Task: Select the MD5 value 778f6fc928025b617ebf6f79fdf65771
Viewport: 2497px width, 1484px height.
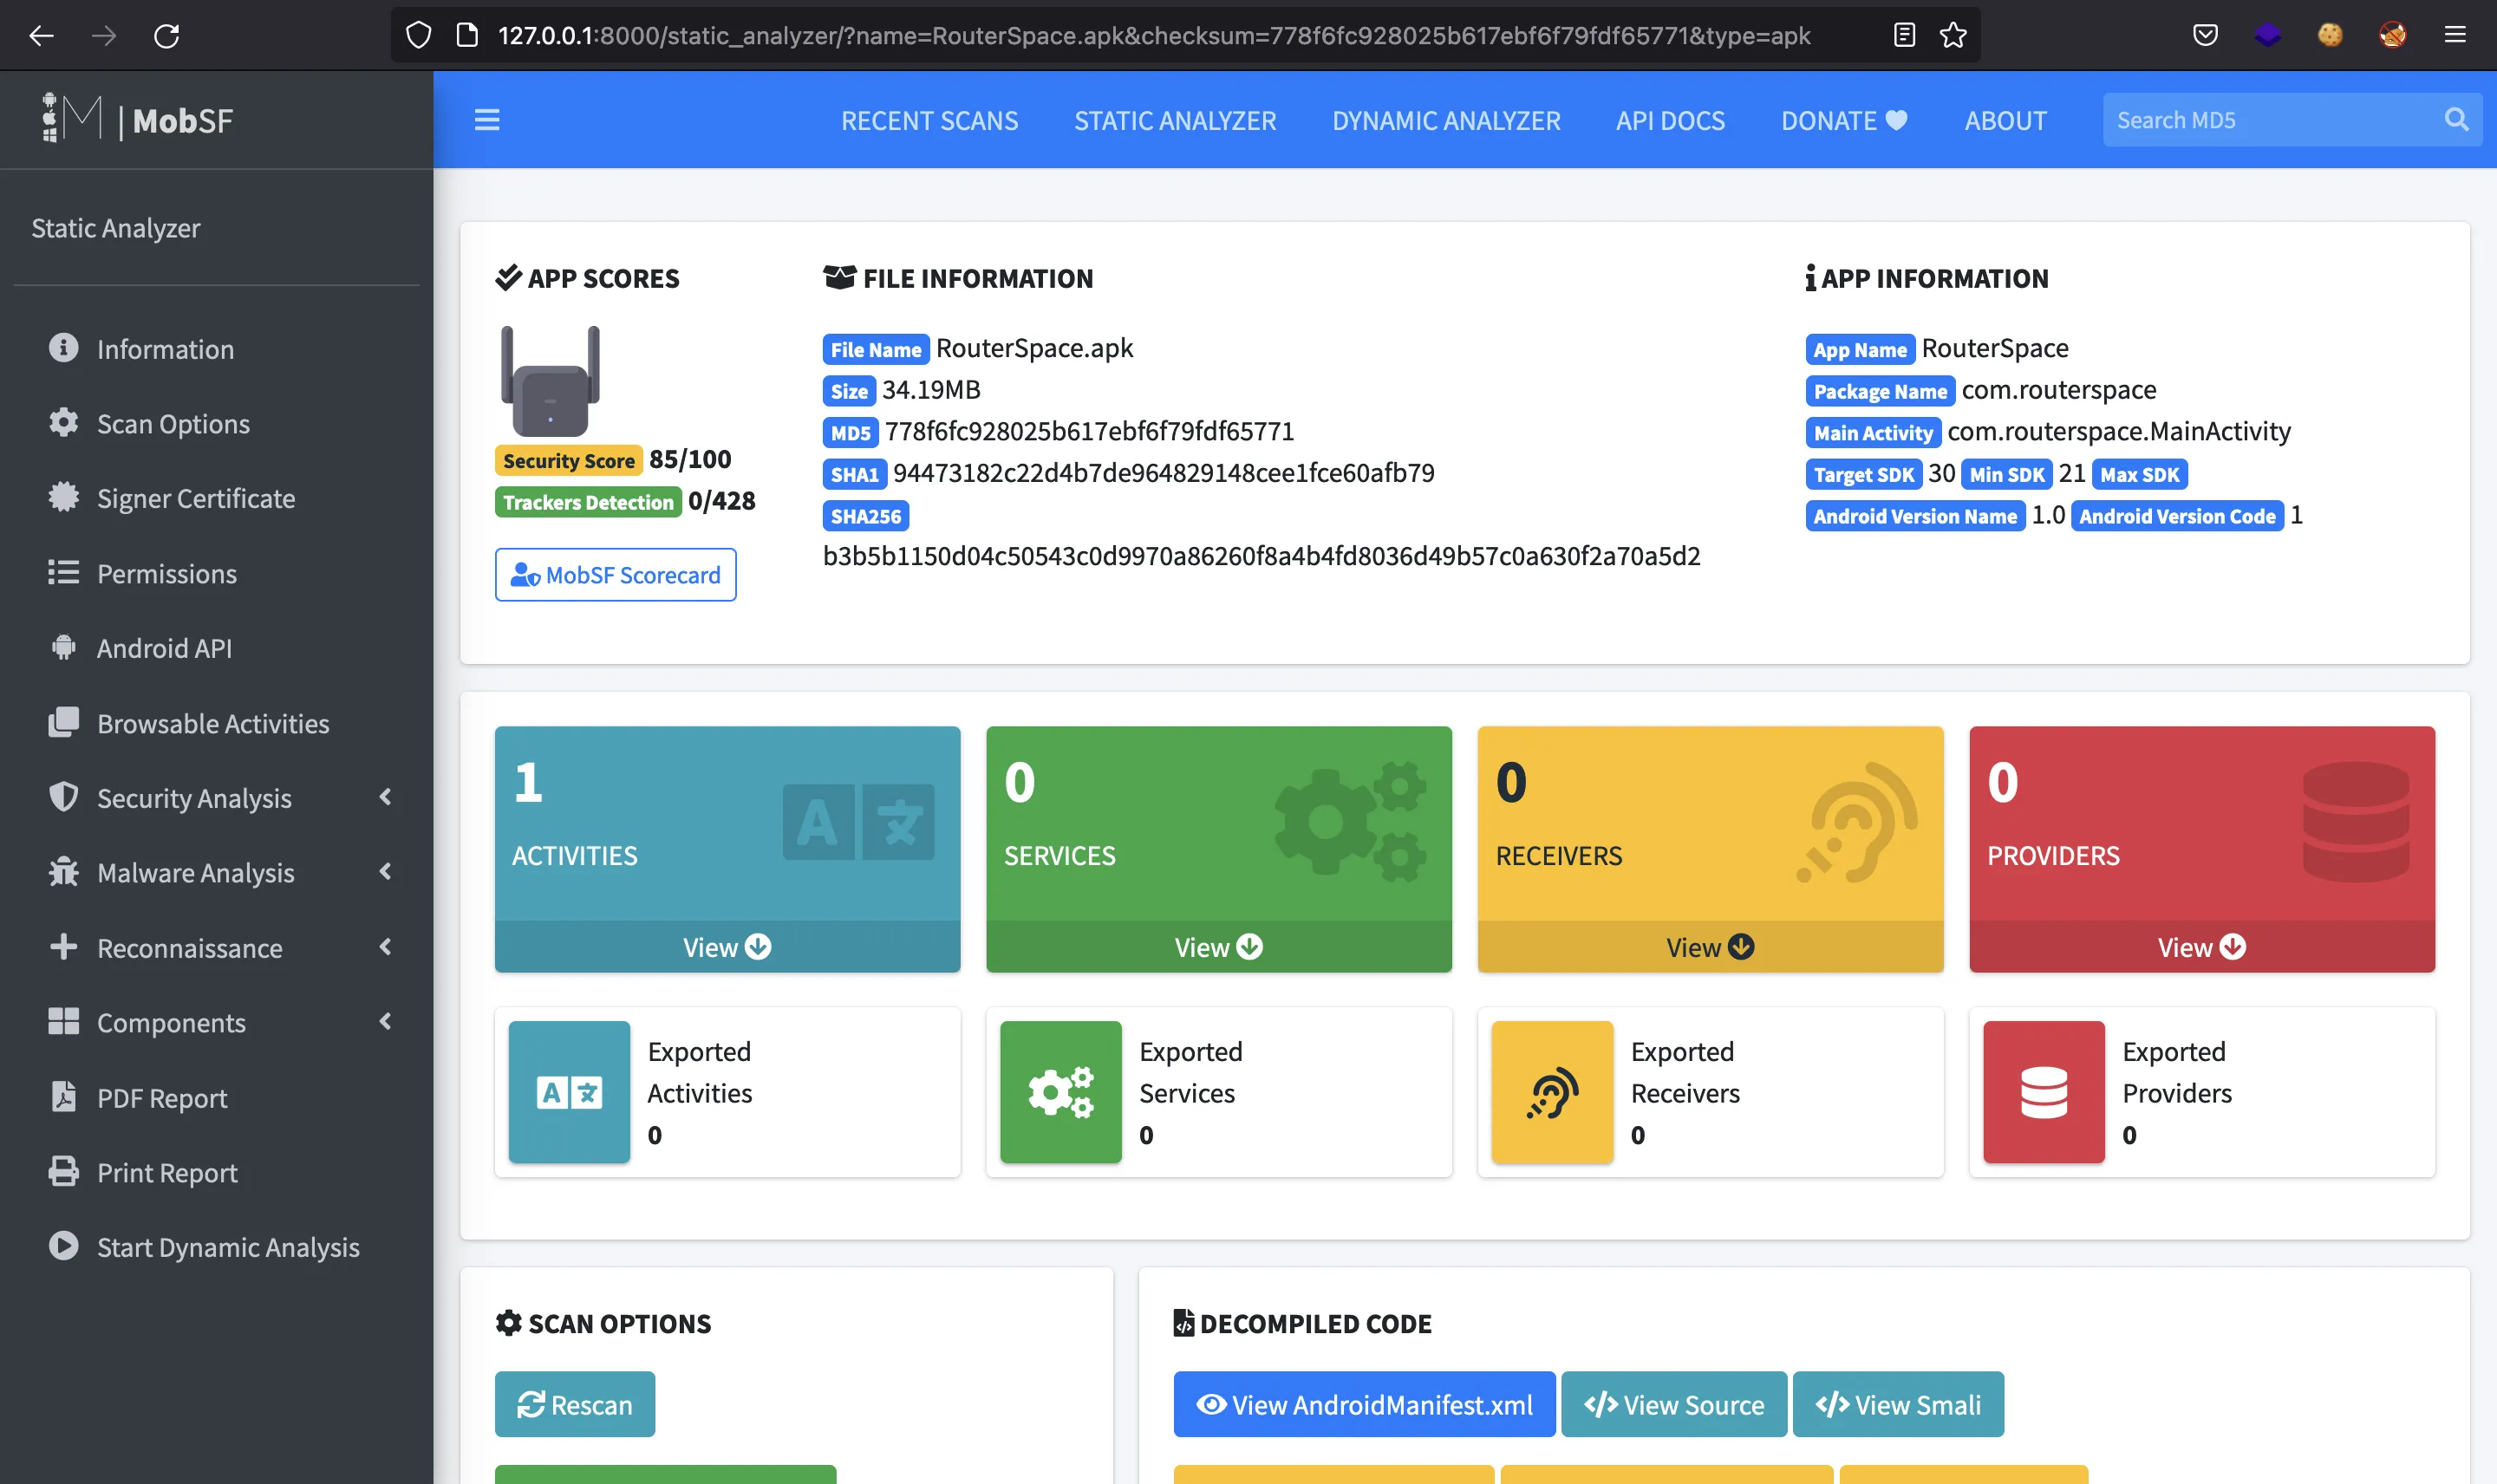Action: coord(1089,431)
